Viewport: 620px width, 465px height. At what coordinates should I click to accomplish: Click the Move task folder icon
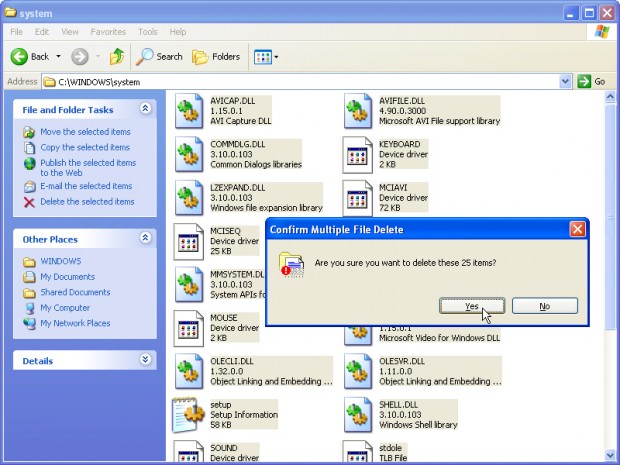click(x=29, y=132)
